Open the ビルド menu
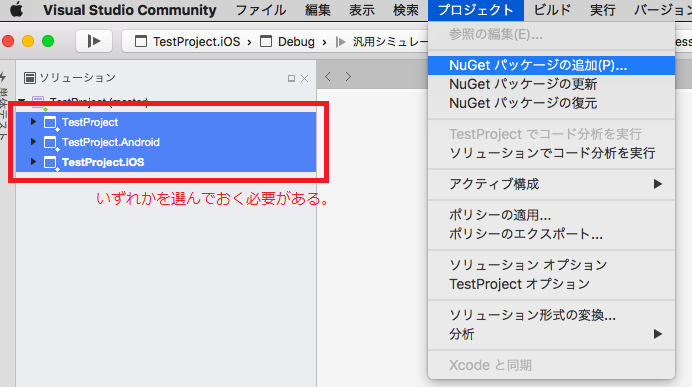Viewport: 692px width, 387px height. coord(552,10)
